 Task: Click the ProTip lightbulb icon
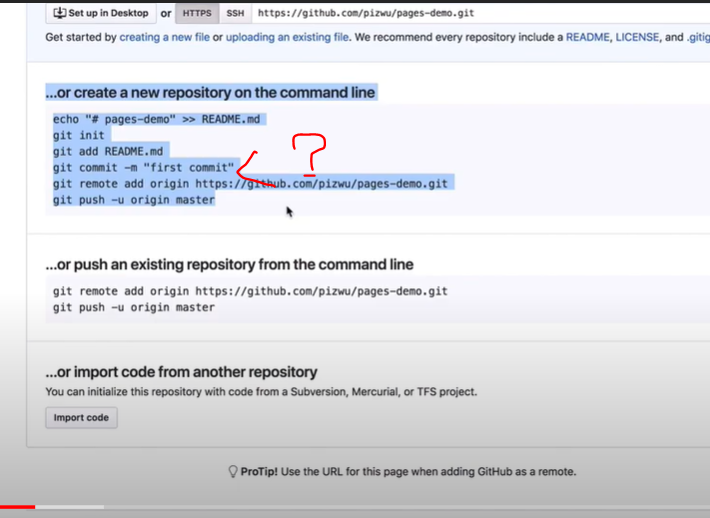[x=233, y=471]
